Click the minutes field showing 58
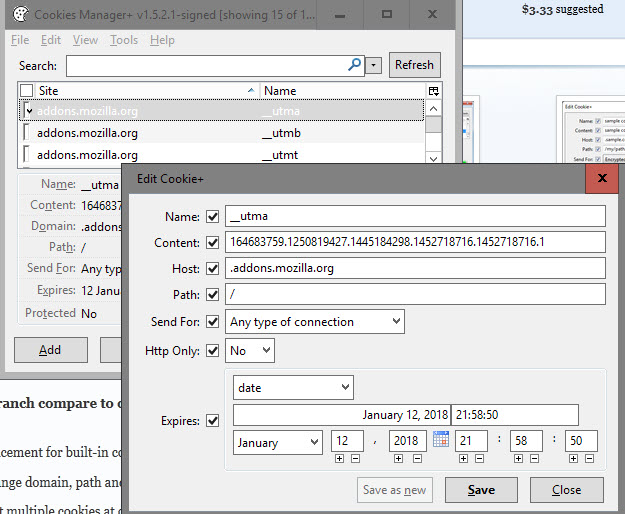The width and height of the screenshot is (625, 514). [526, 441]
